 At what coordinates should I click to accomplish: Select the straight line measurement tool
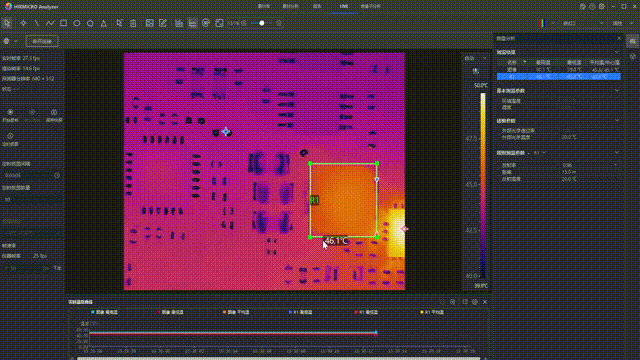click(x=36, y=23)
